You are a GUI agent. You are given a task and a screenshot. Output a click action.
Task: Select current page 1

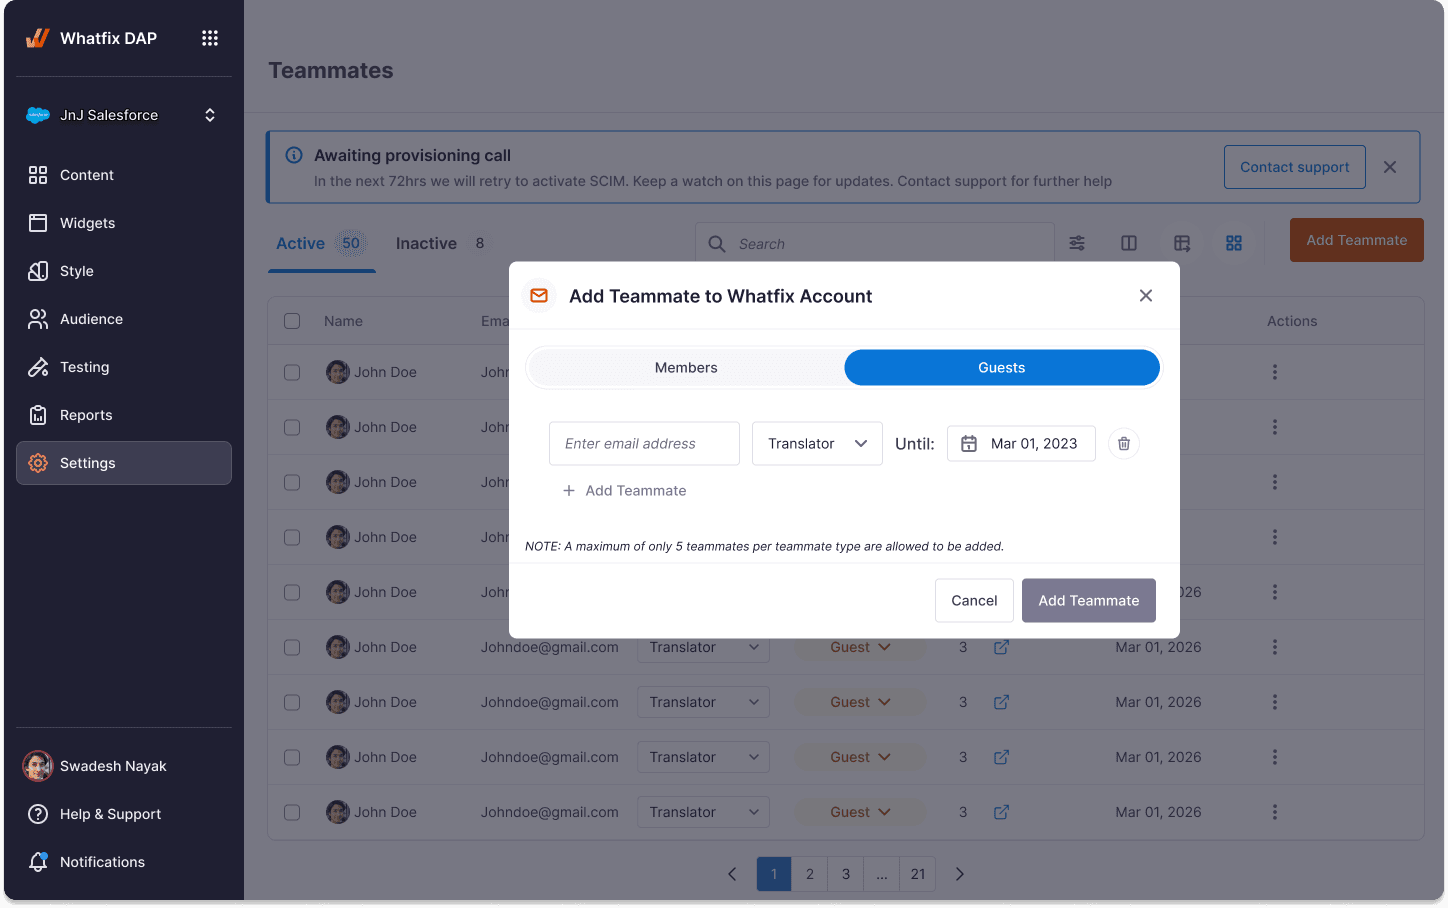coord(774,874)
